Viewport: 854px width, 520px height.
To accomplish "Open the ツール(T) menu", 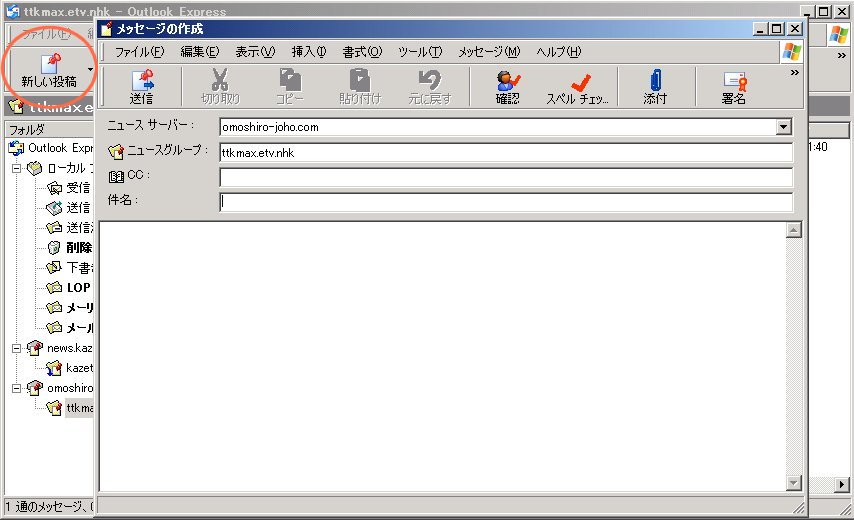I will (x=420, y=52).
